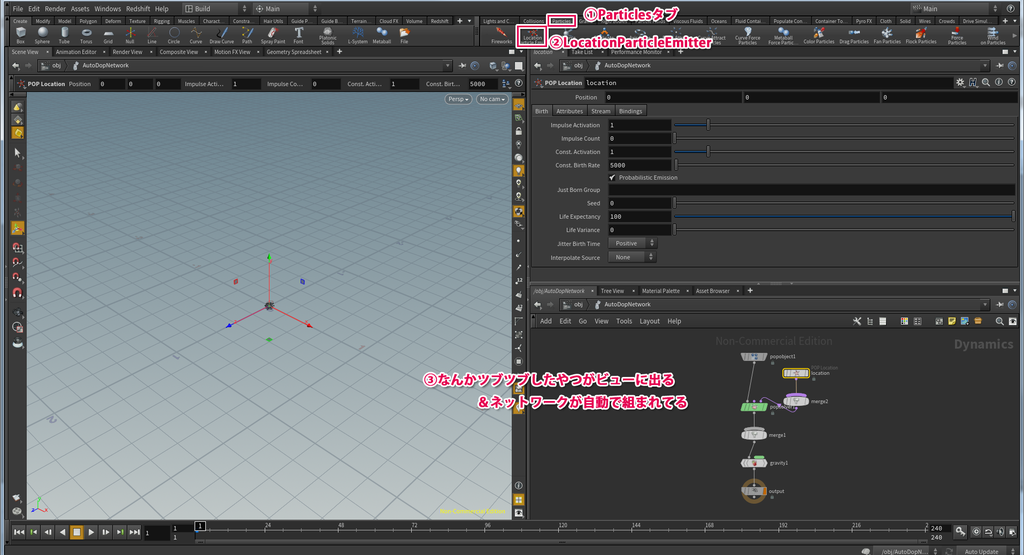Jump to the first frame button

[x=19, y=532]
